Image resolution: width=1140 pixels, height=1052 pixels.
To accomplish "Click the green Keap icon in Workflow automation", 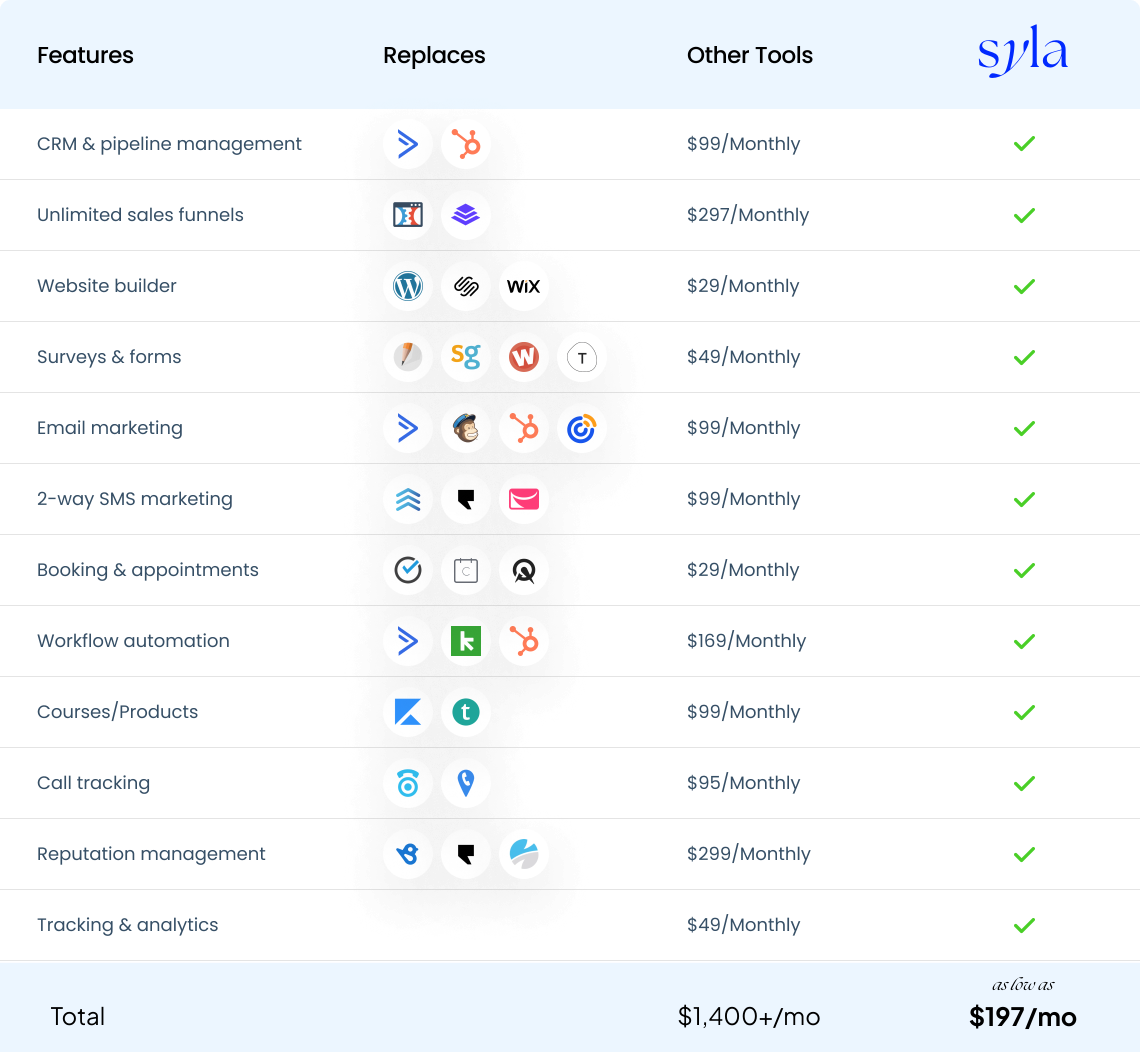I will click(466, 641).
